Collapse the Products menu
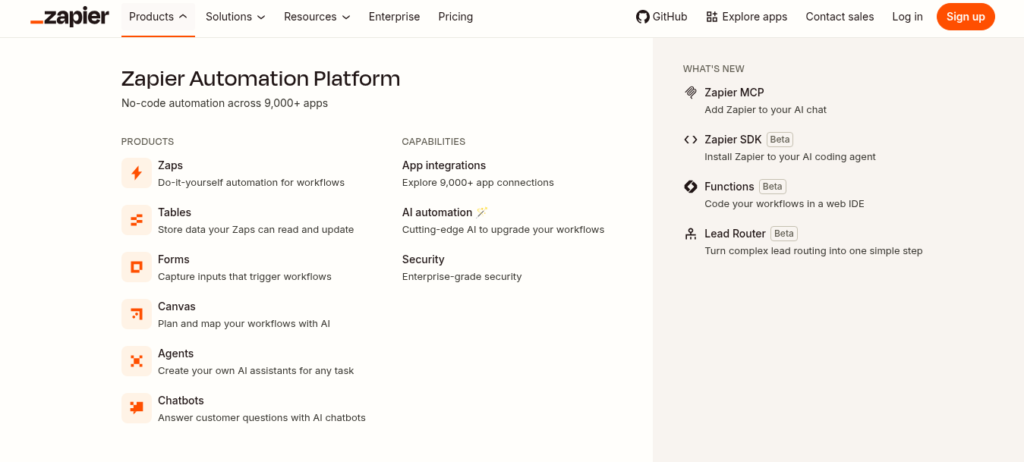 [158, 17]
